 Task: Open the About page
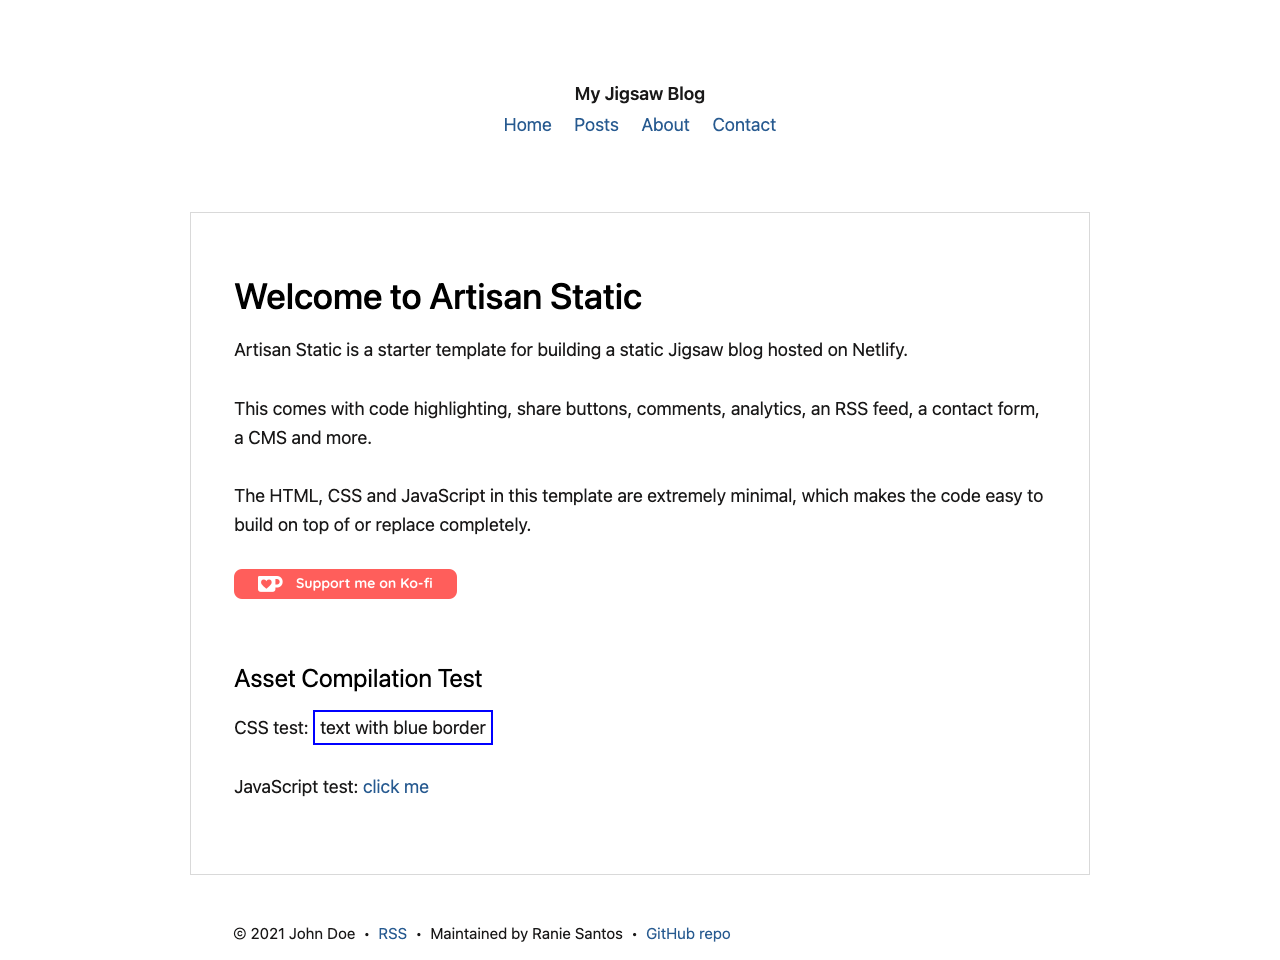665,124
